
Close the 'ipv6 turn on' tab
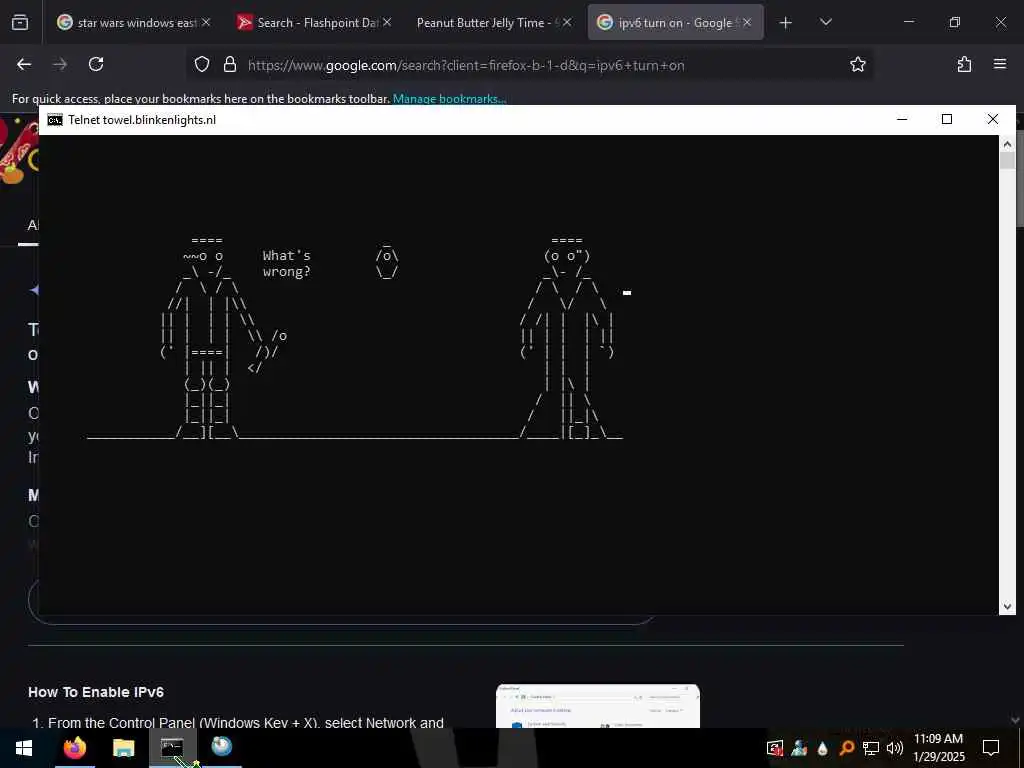[x=747, y=22]
